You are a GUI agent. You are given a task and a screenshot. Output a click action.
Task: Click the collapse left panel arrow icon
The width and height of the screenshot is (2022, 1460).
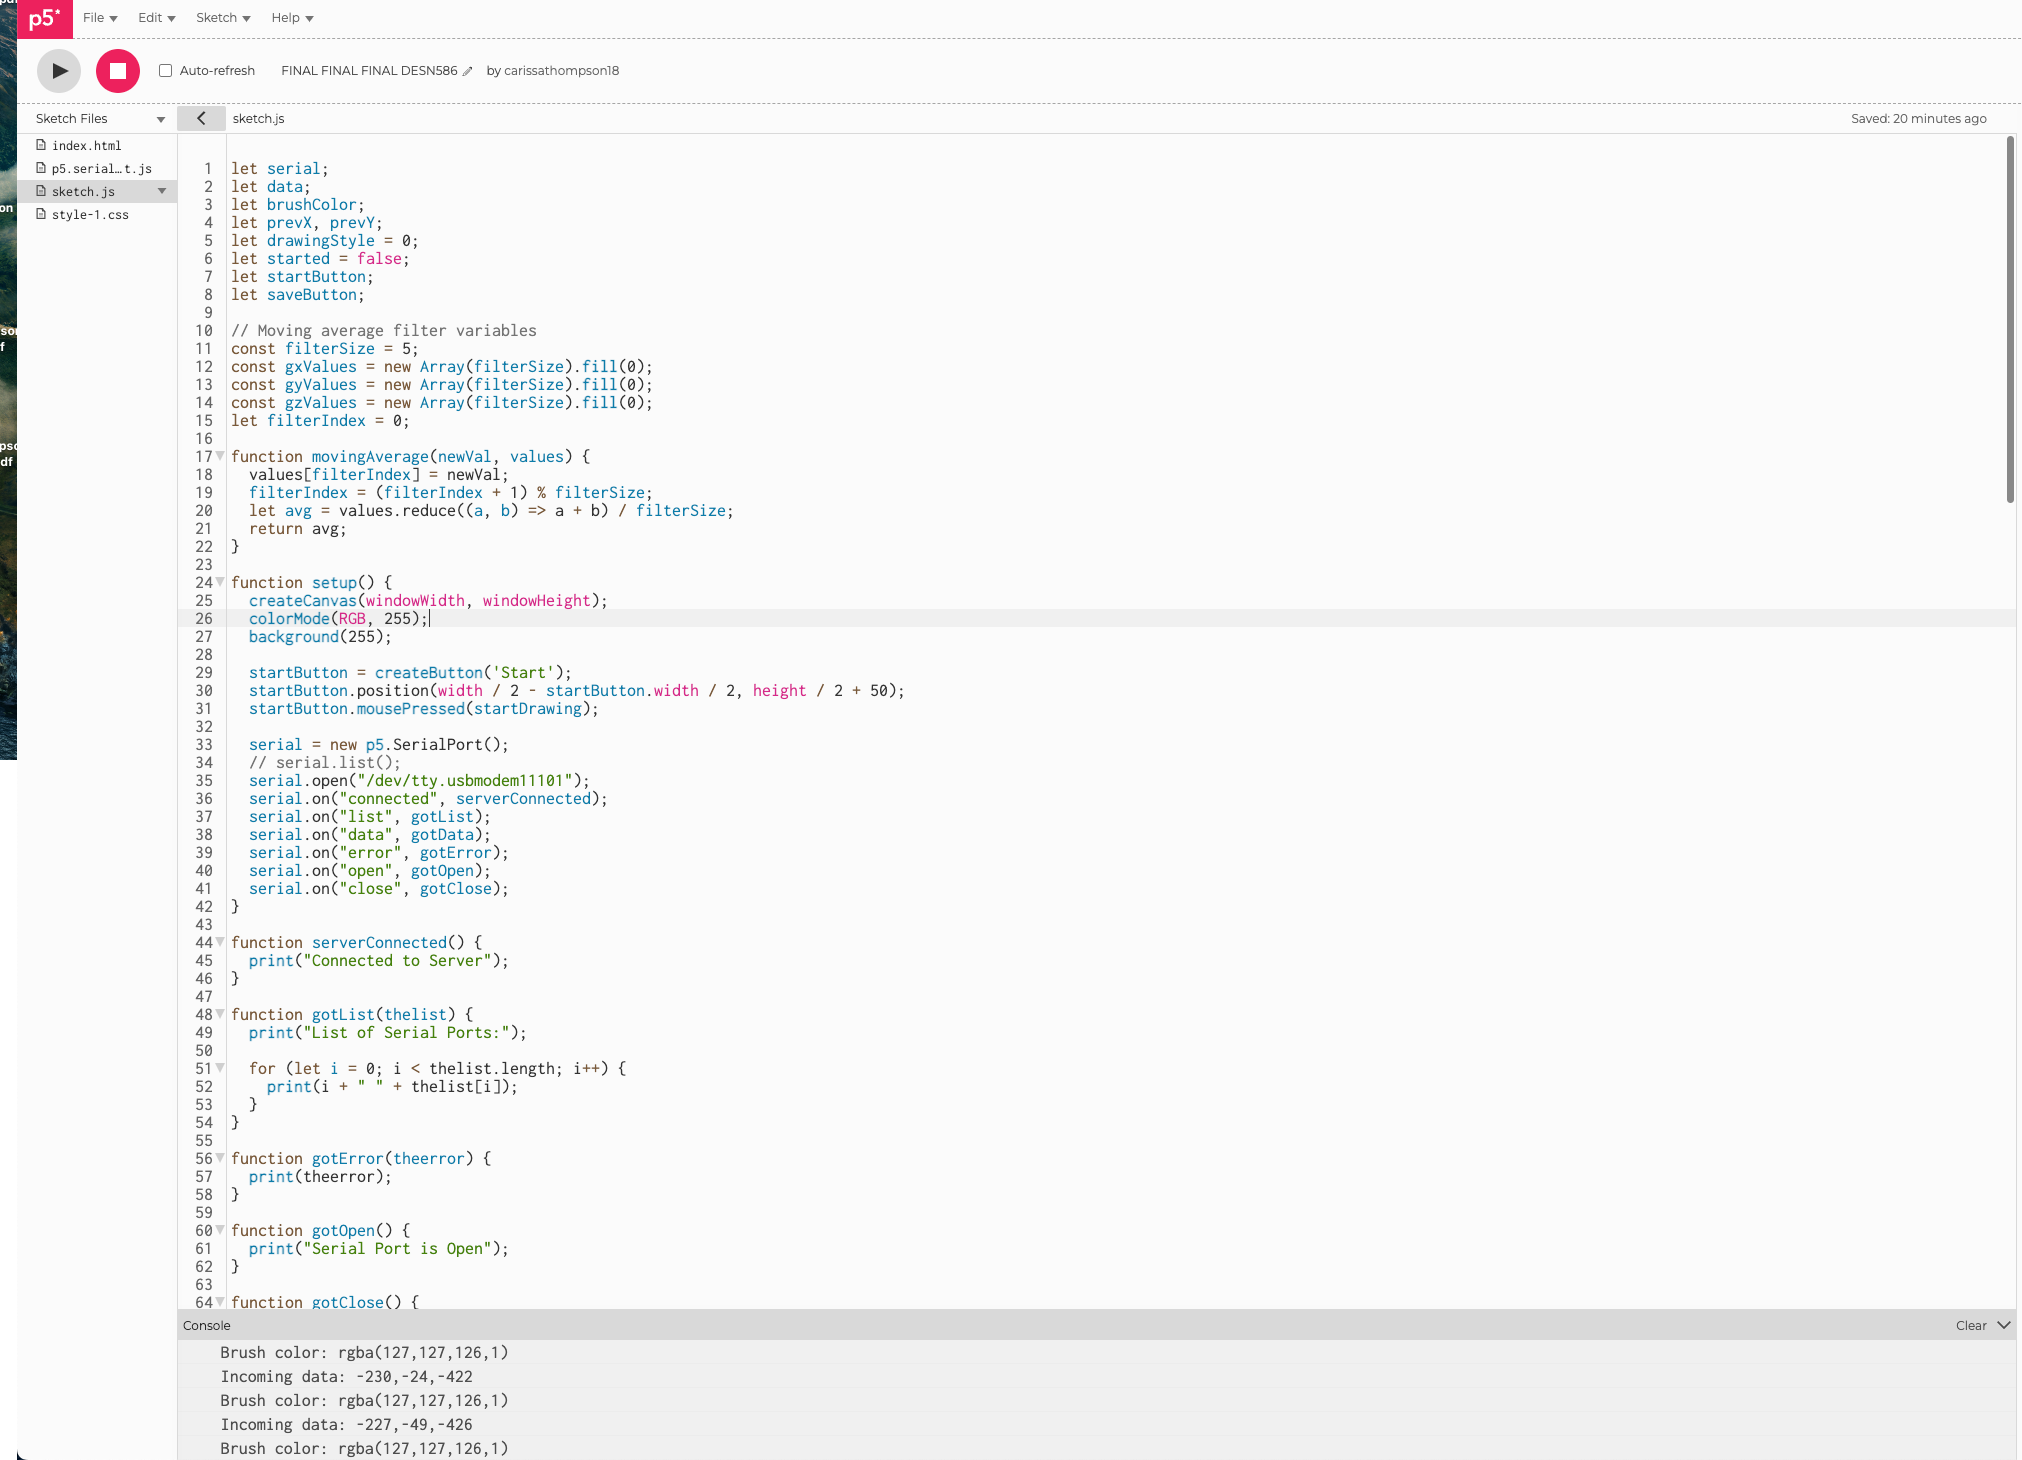(x=201, y=118)
